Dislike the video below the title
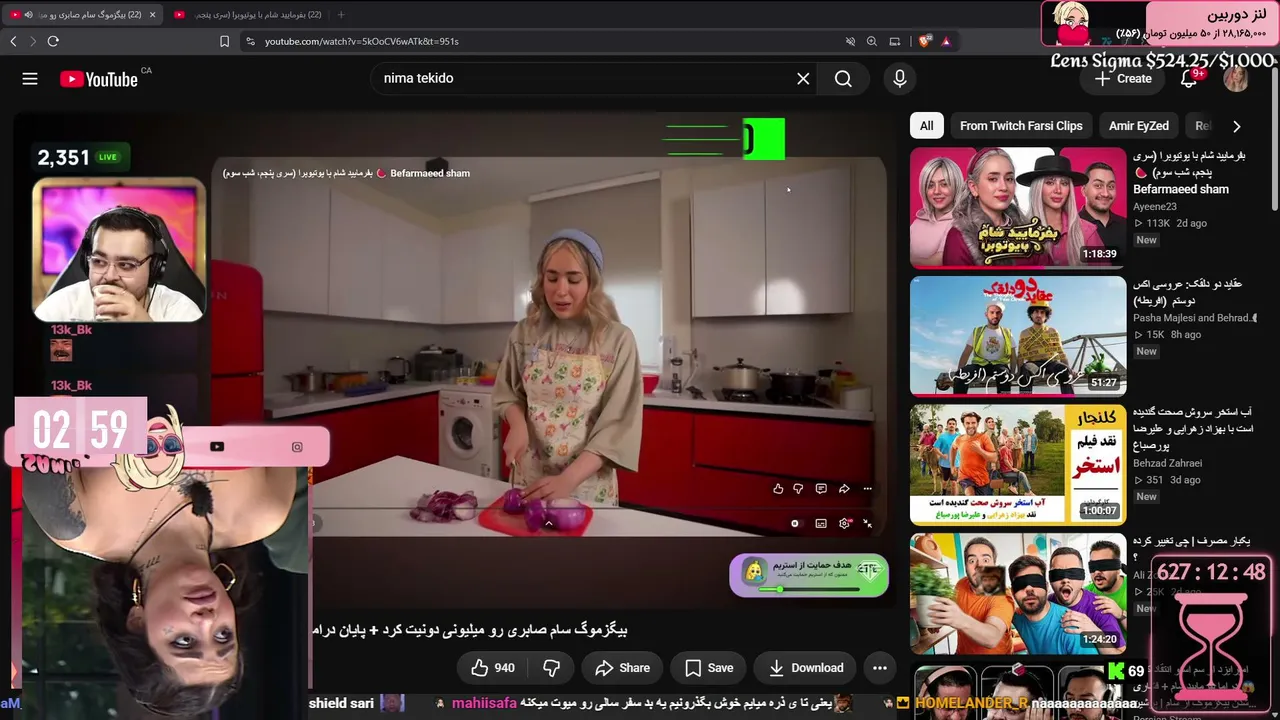The width and height of the screenshot is (1280, 720). tap(551, 668)
